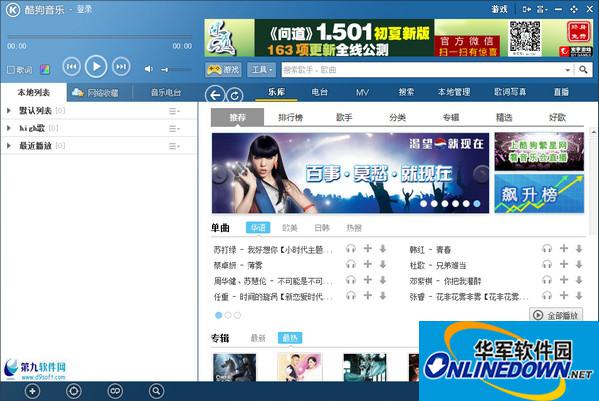Open the colorful skin palette icon
The image size is (599, 401).
click(x=45, y=69)
